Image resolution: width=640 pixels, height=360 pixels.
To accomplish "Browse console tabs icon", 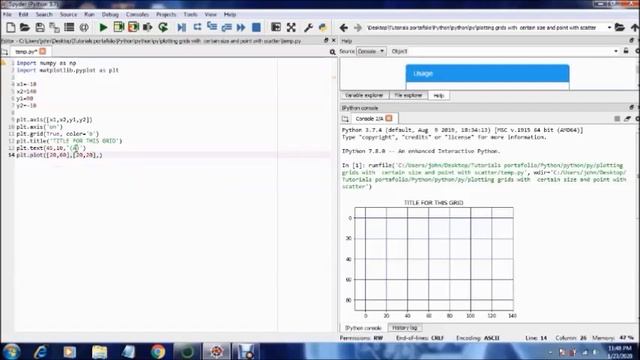I will [x=345, y=119].
